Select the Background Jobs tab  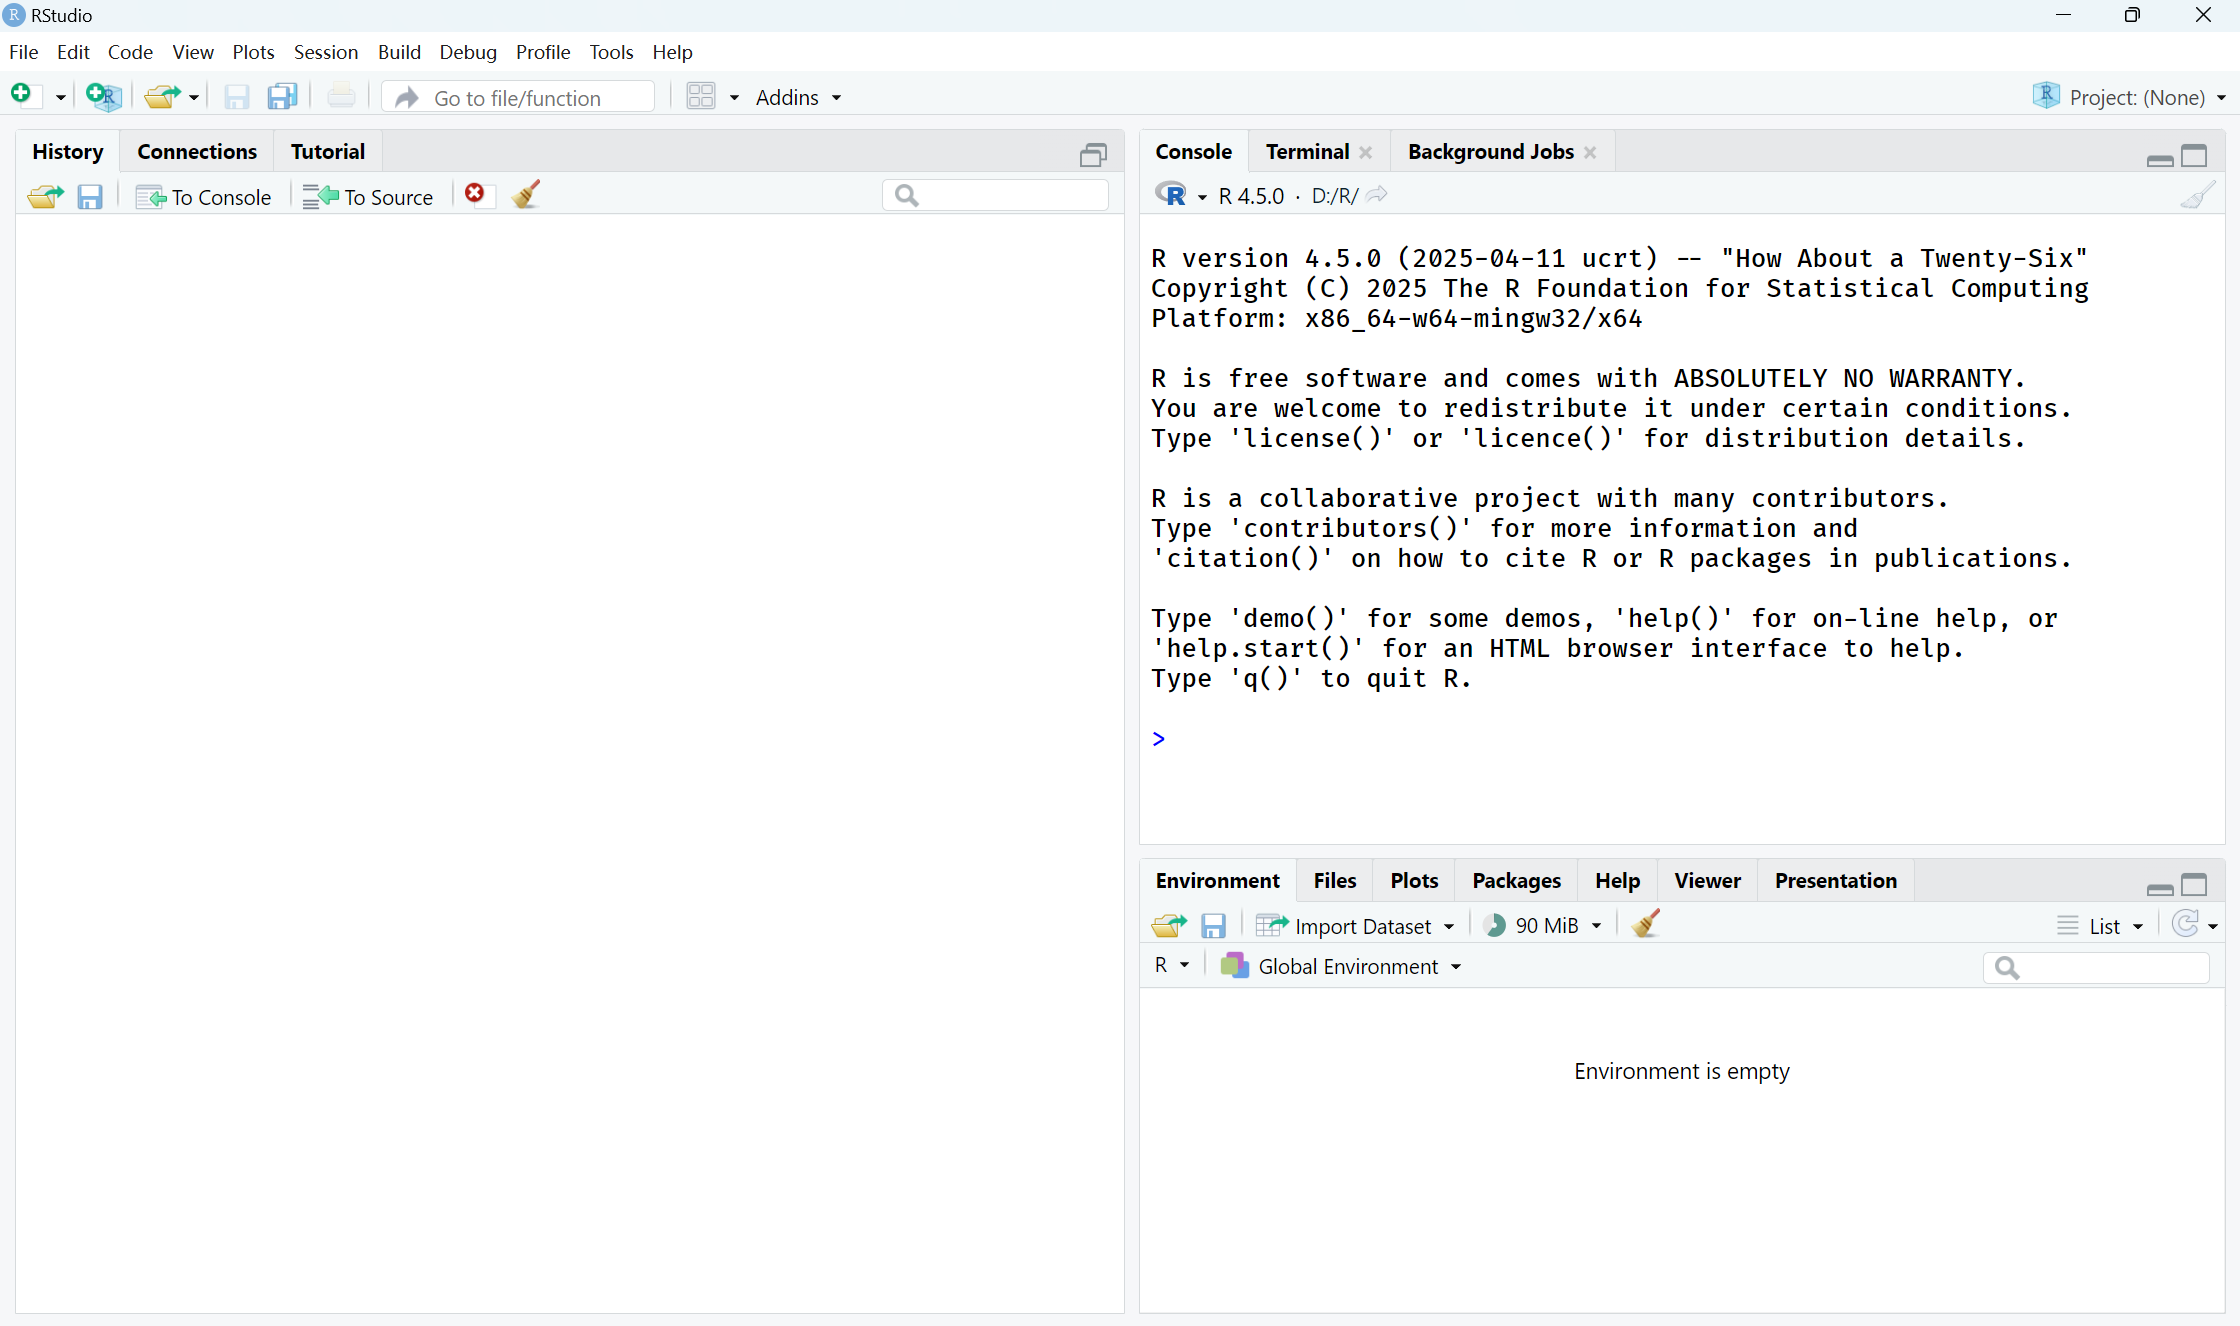pos(1490,151)
